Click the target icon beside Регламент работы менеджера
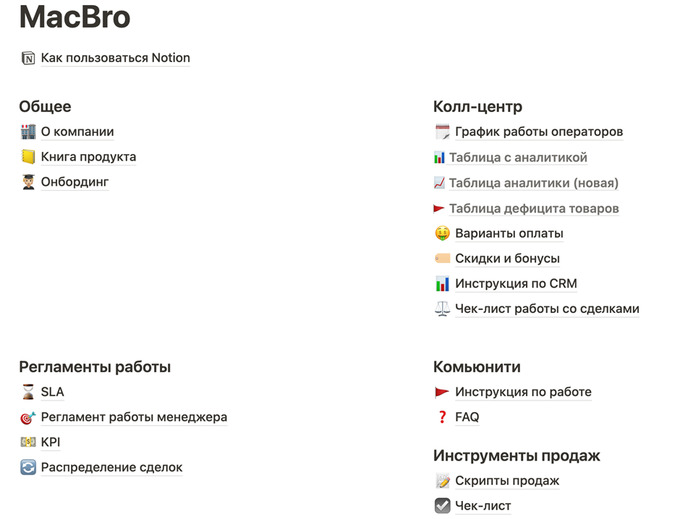 tap(28, 417)
